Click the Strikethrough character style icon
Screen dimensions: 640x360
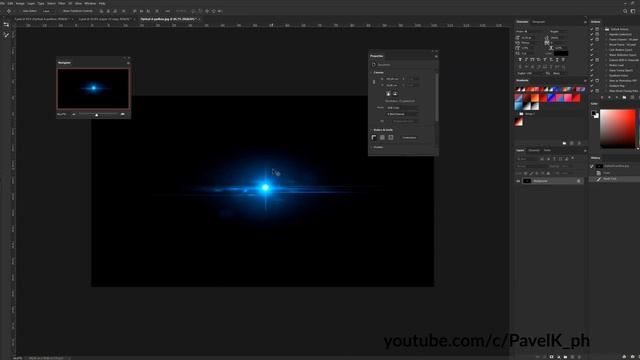point(563,60)
